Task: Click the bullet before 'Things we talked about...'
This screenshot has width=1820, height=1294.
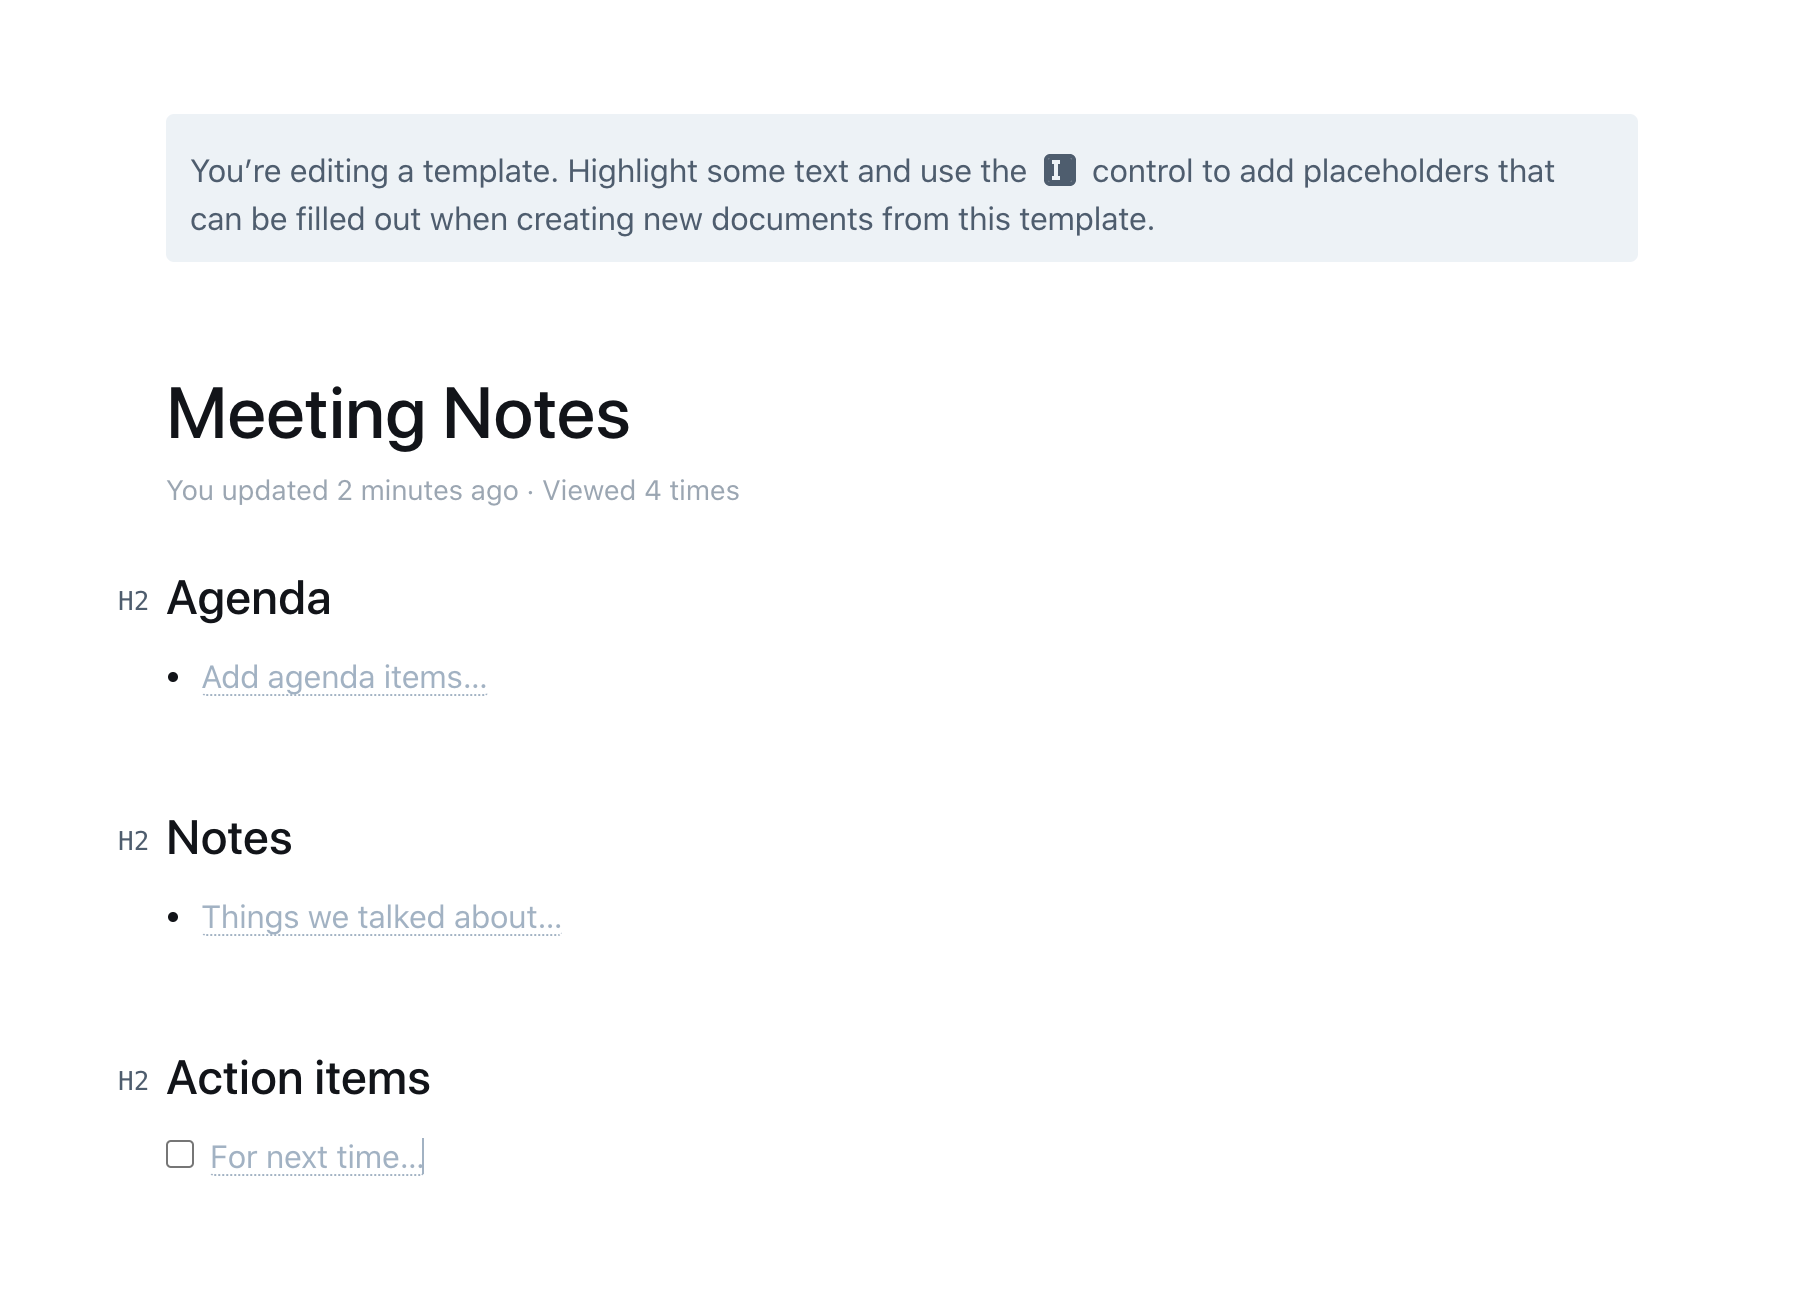Action: click(x=174, y=918)
